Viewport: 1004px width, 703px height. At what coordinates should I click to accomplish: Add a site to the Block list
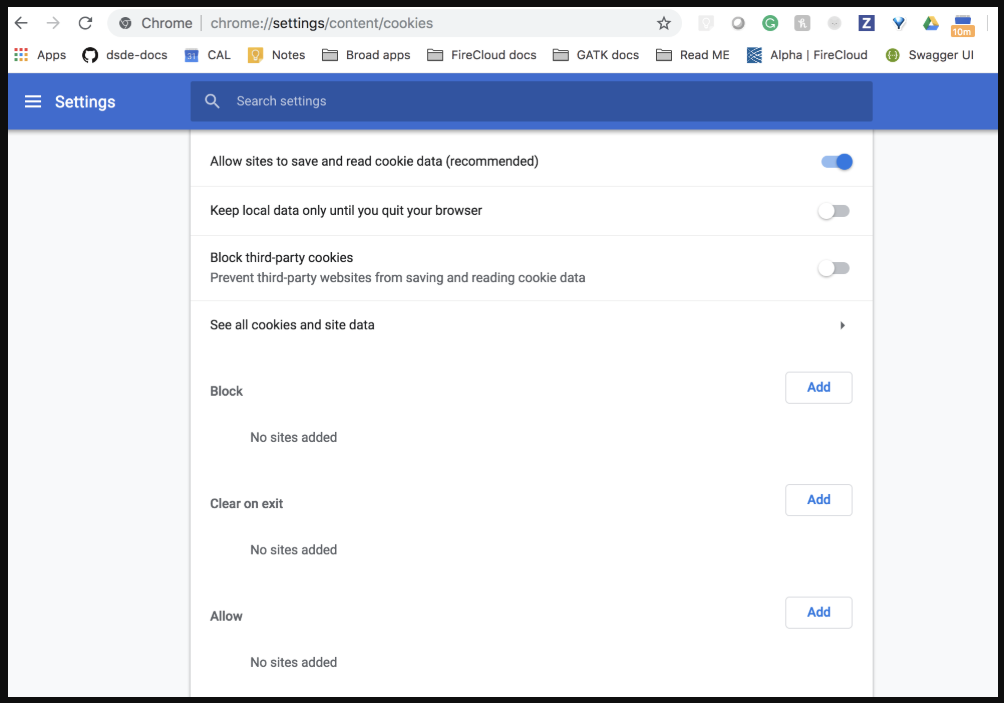[x=818, y=387]
